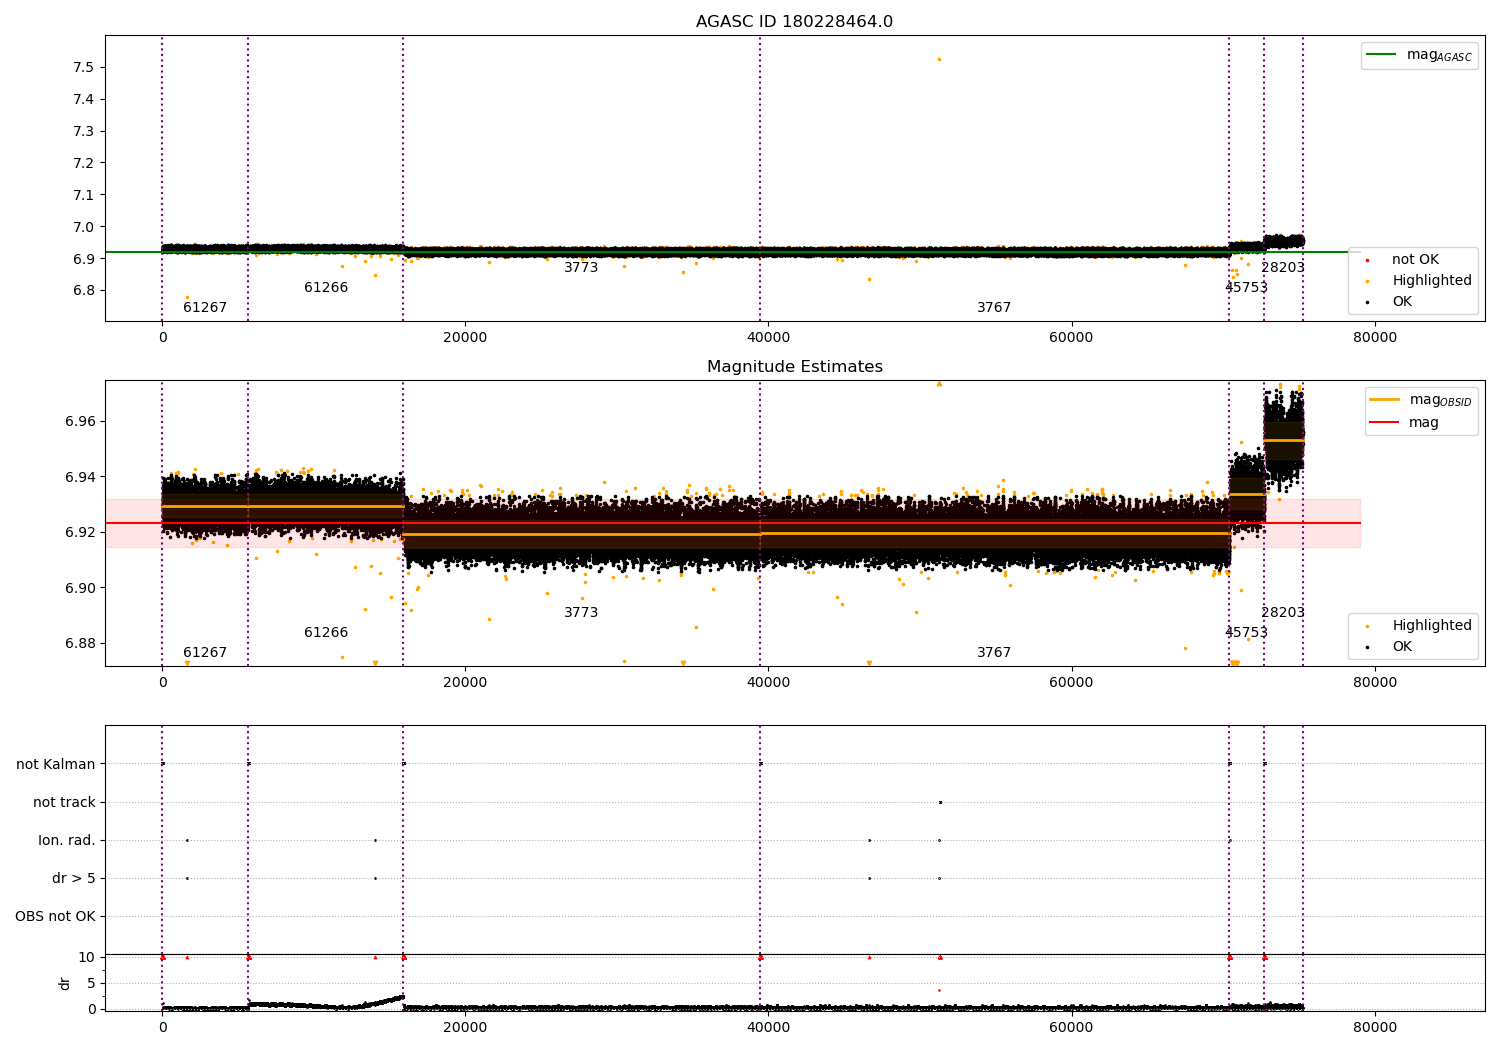
Task: Click the 'Magnitude Estimates' plot title
Action: [x=794, y=367]
